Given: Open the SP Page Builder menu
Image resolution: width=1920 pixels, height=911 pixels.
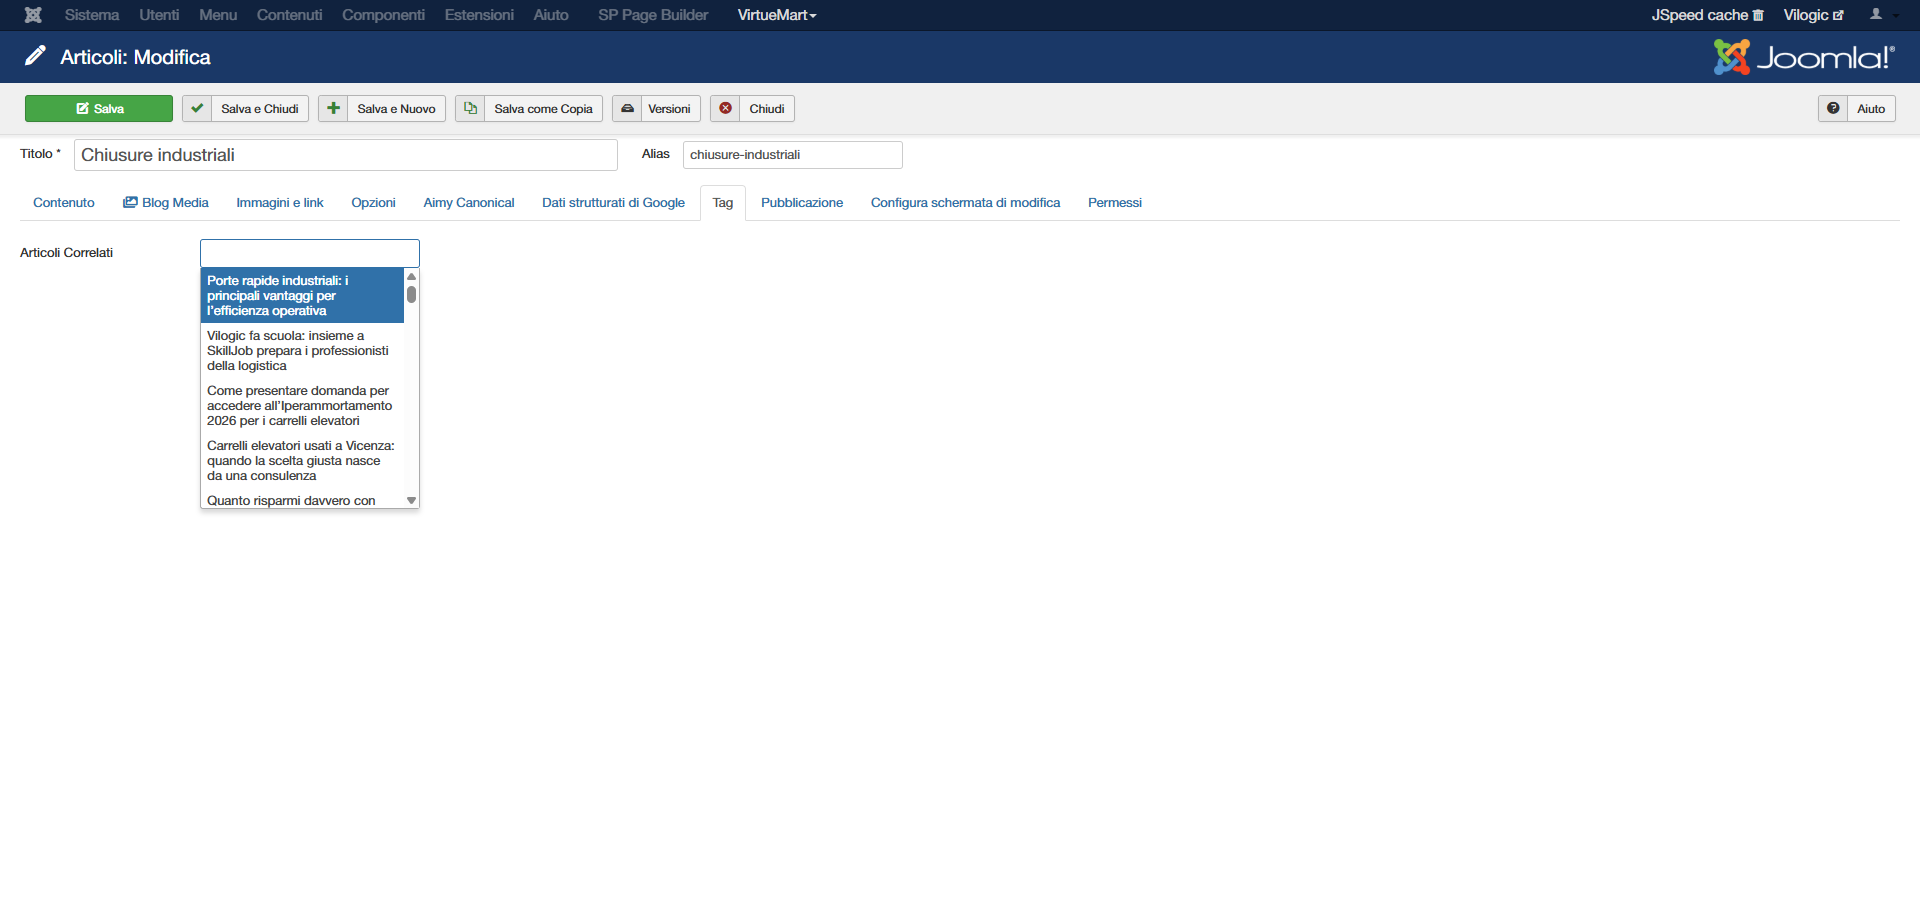Looking at the screenshot, I should [x=653, y=15].
